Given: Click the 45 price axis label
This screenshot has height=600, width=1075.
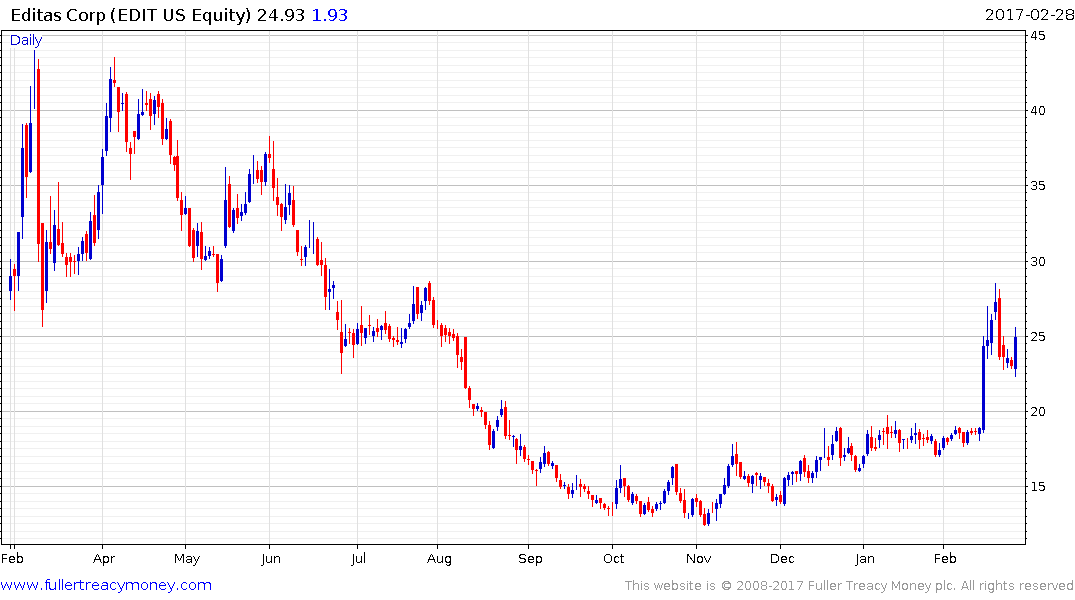Looking at the screenshot, I should click(1038, 36).
